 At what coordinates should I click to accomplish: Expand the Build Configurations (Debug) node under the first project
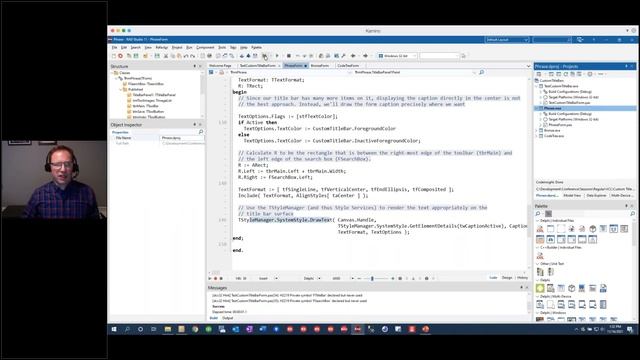(x=541, y=92)
